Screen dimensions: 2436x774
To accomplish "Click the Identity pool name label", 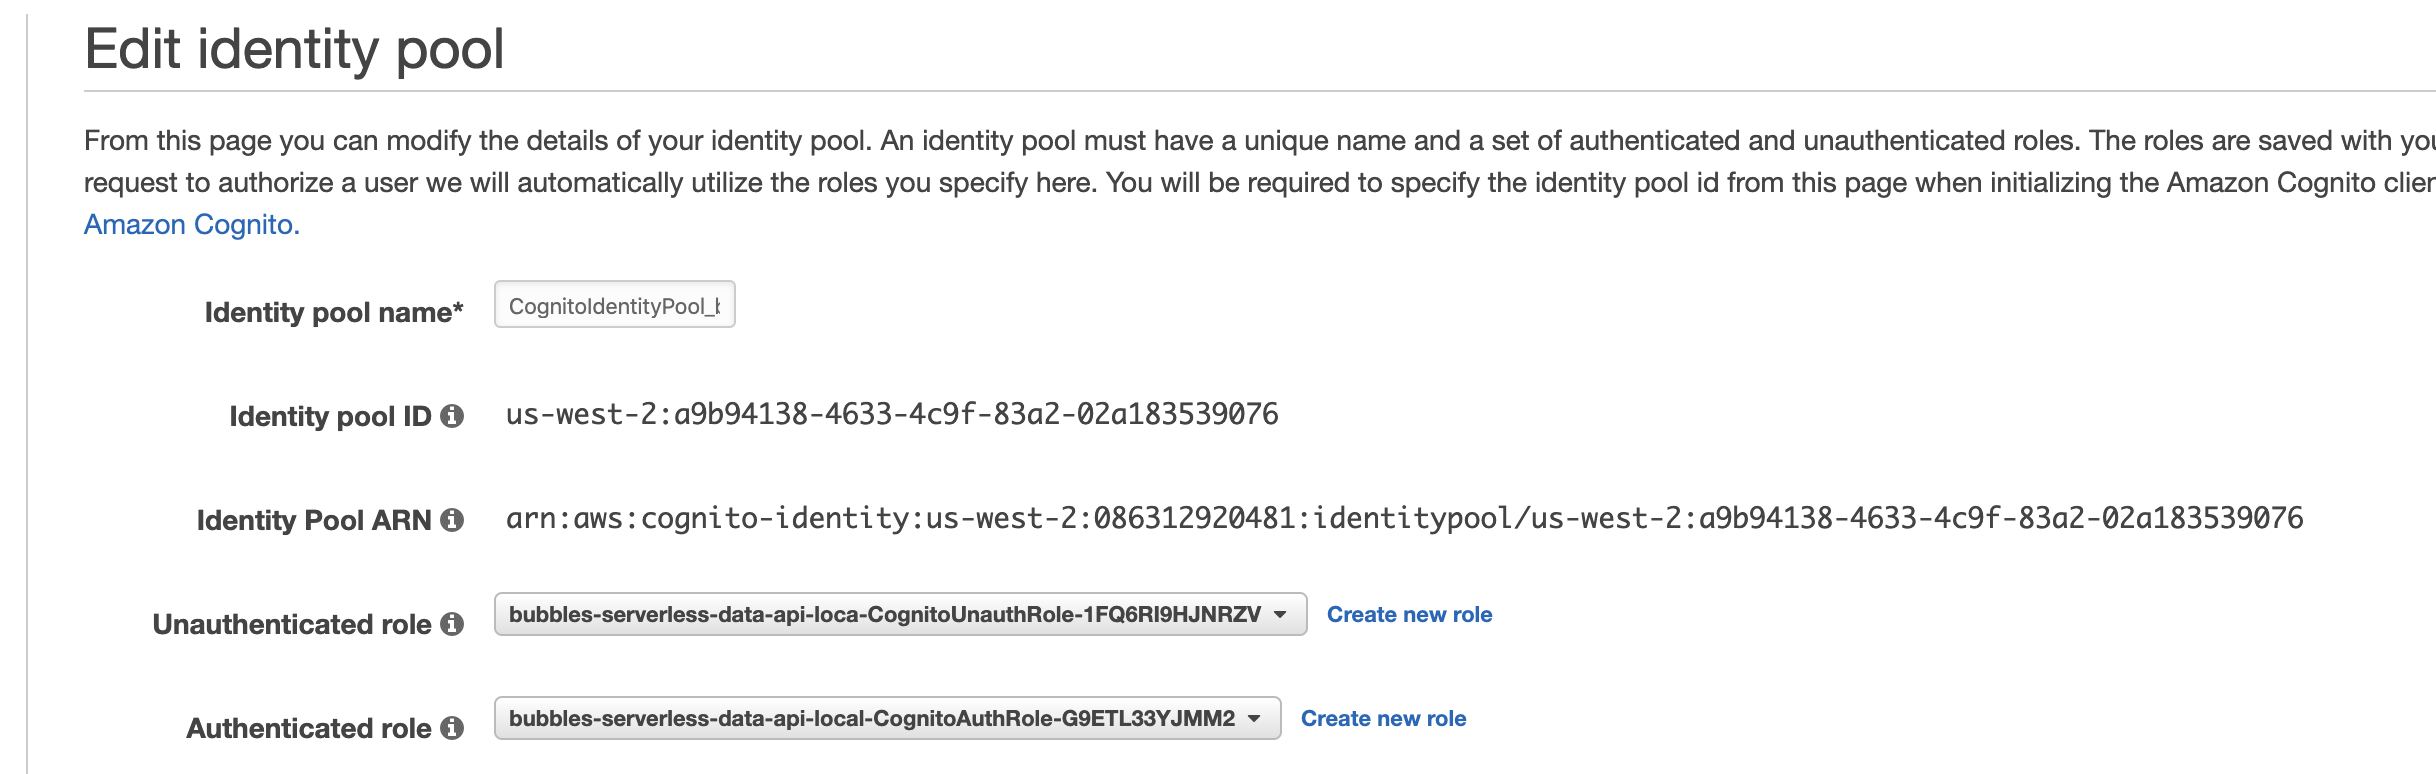I will point(333,311).
